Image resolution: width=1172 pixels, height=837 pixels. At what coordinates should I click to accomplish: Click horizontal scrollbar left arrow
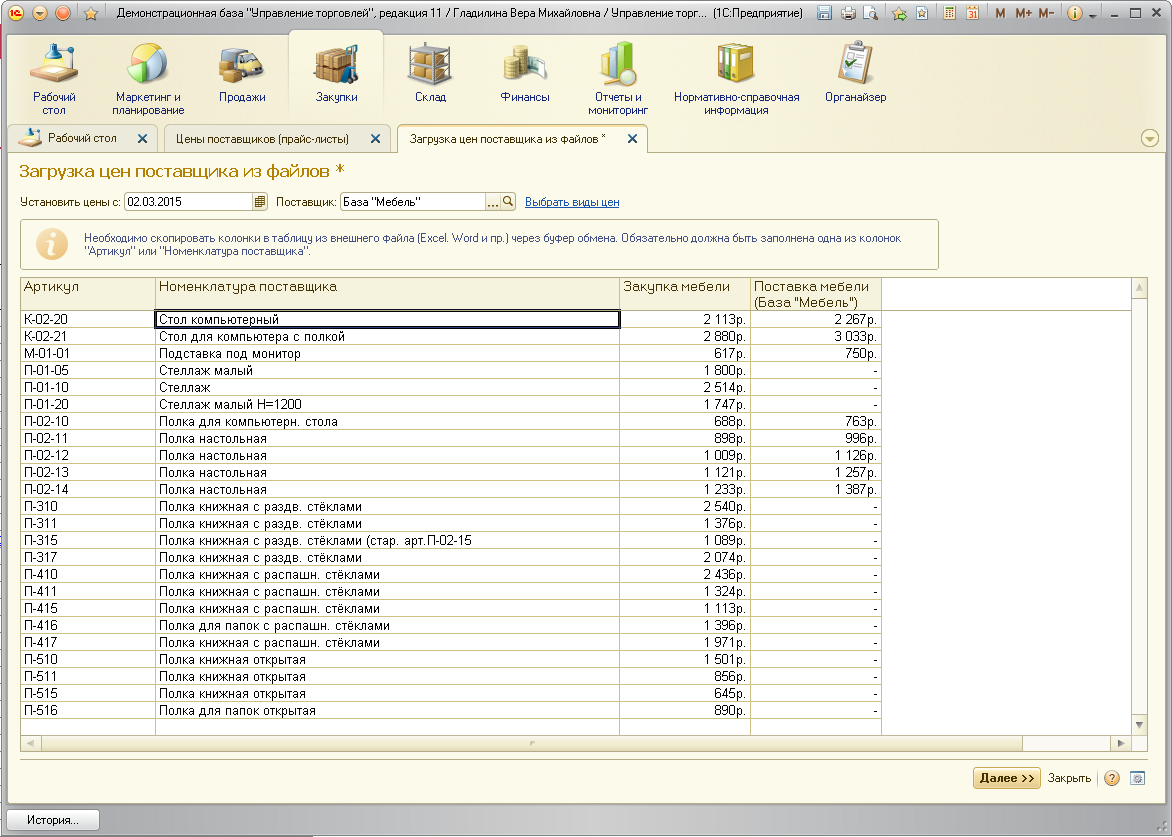[30, 744]
